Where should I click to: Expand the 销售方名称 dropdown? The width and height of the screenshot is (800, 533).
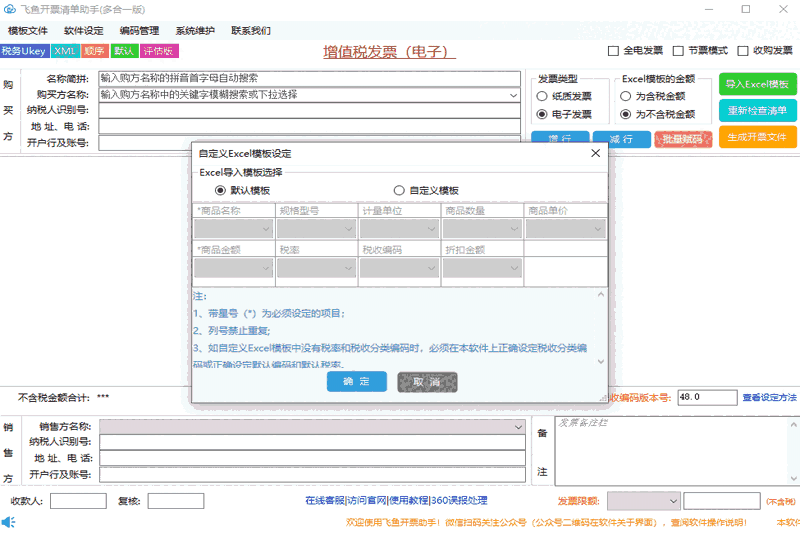518,426
